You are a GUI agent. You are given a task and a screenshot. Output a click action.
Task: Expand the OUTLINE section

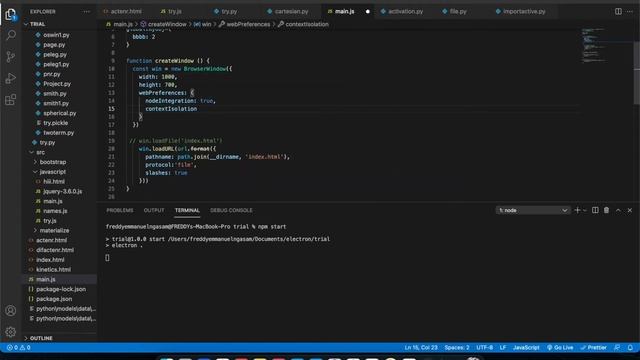[41, 338]
